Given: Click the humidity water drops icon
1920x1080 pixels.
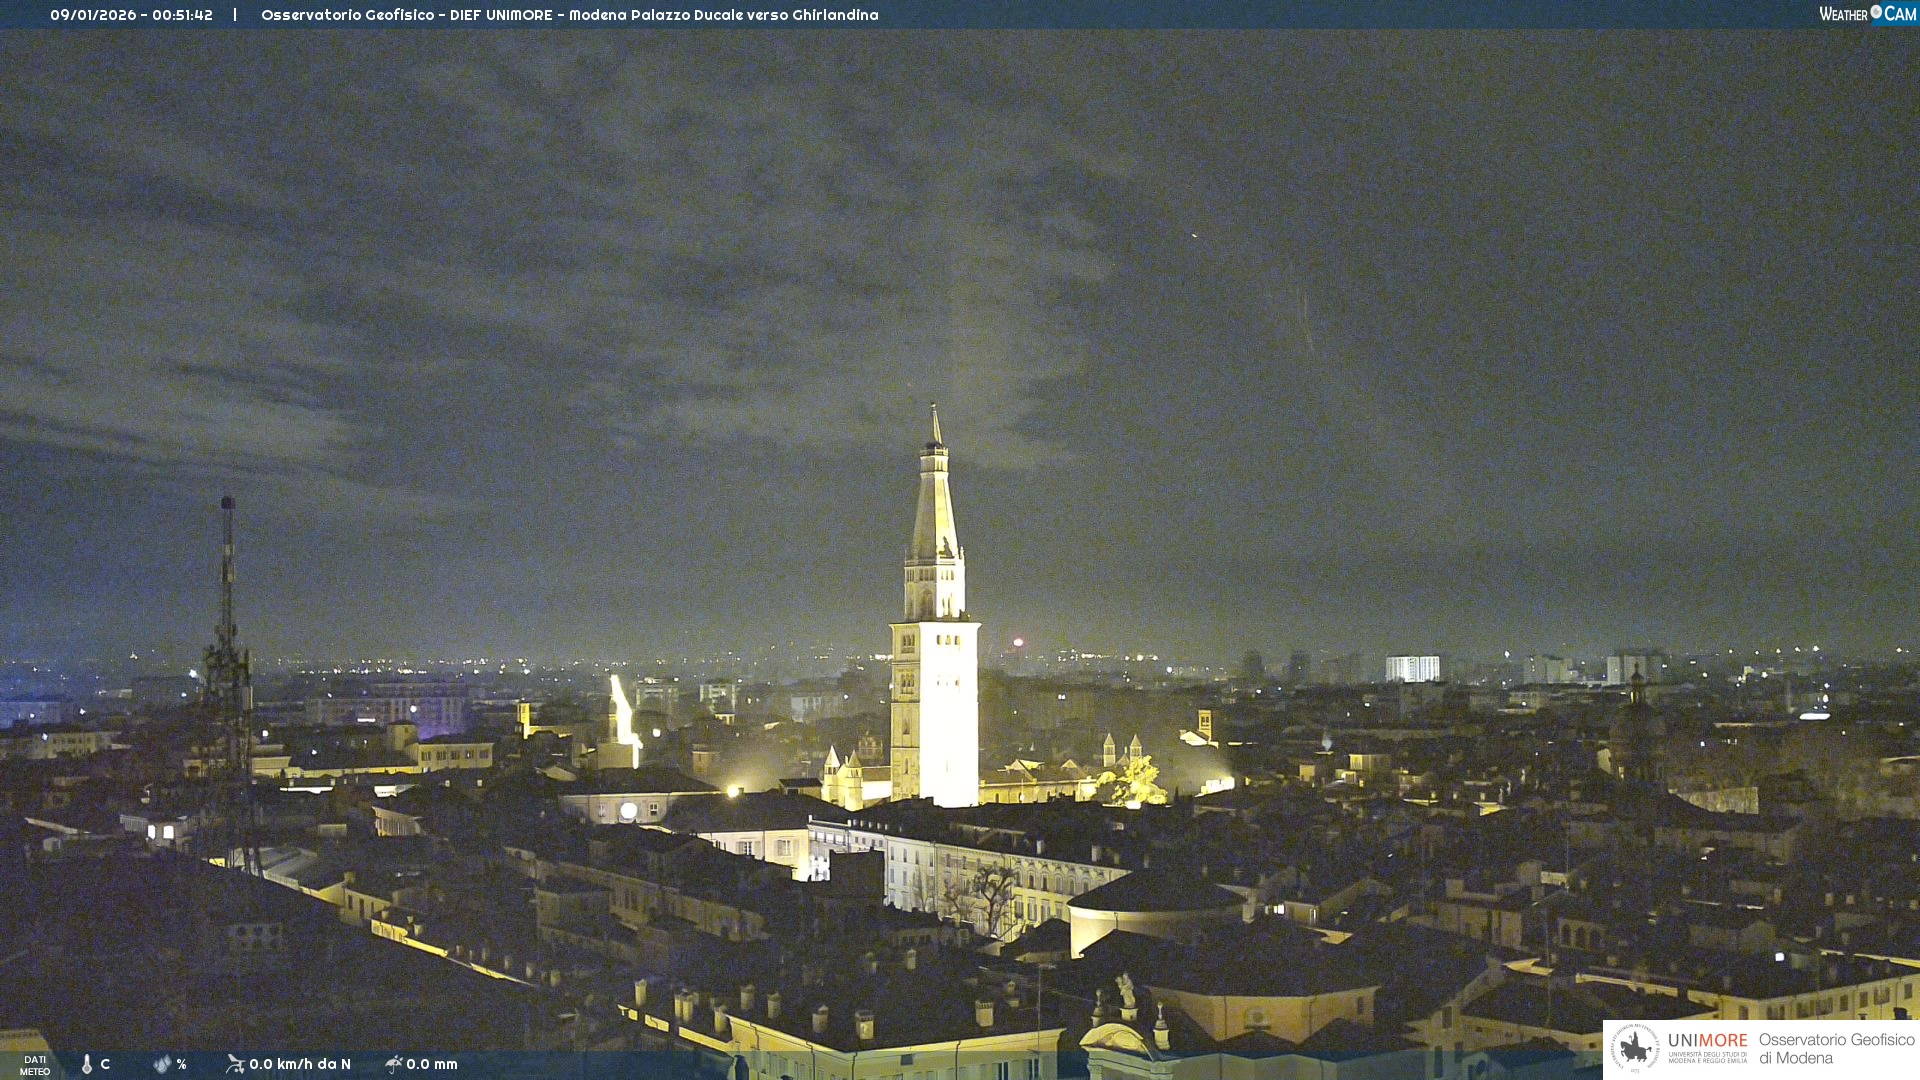Looking at the screenshot, I should point(162,1064).
